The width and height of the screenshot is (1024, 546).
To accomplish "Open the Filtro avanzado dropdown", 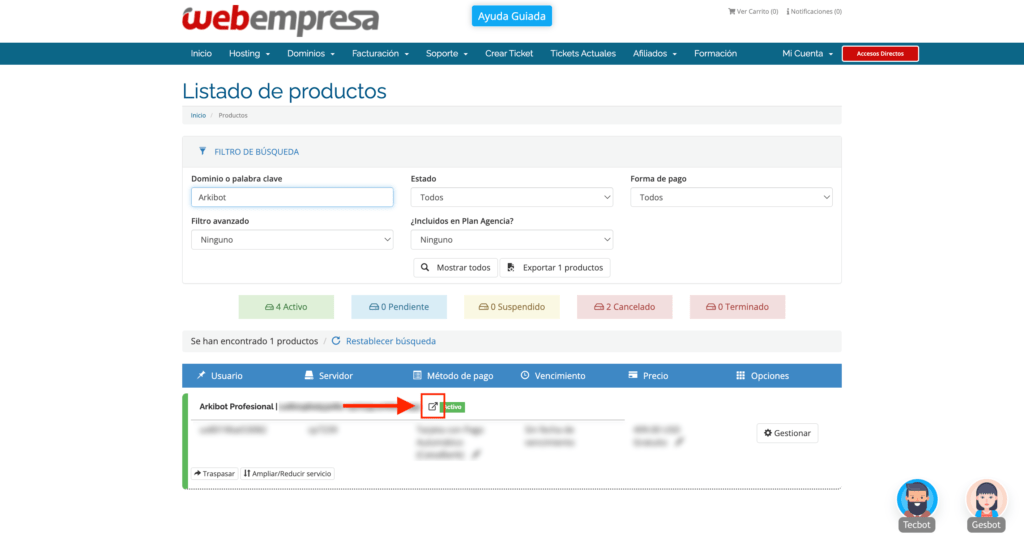I will pyautogui.click(x=292, y=240).
